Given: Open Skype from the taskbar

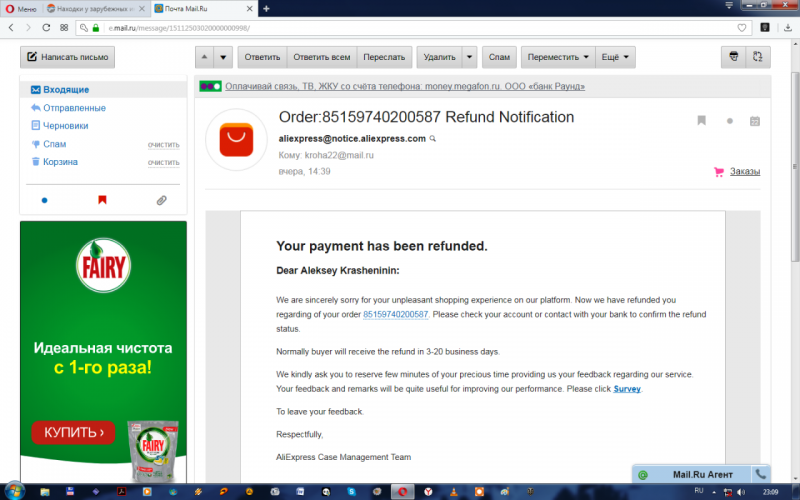Looking at the screenshot, I should (x=352, y=492).
